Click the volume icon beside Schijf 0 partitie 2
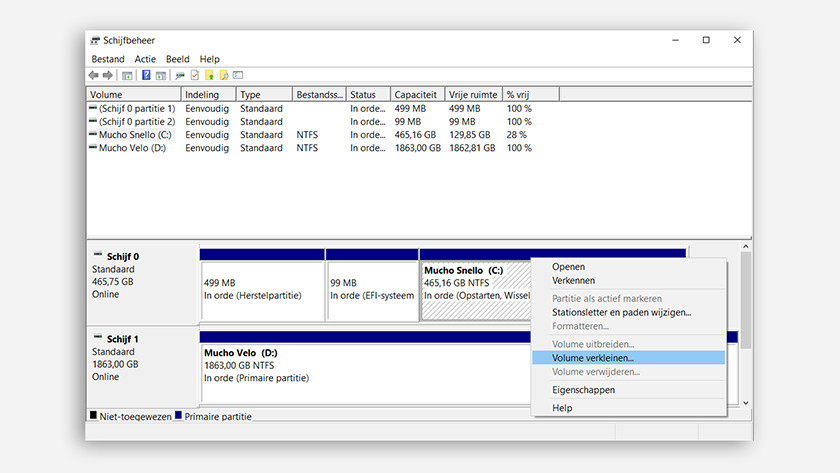This screenshot has width=840, height=473. tap(93, 121)
